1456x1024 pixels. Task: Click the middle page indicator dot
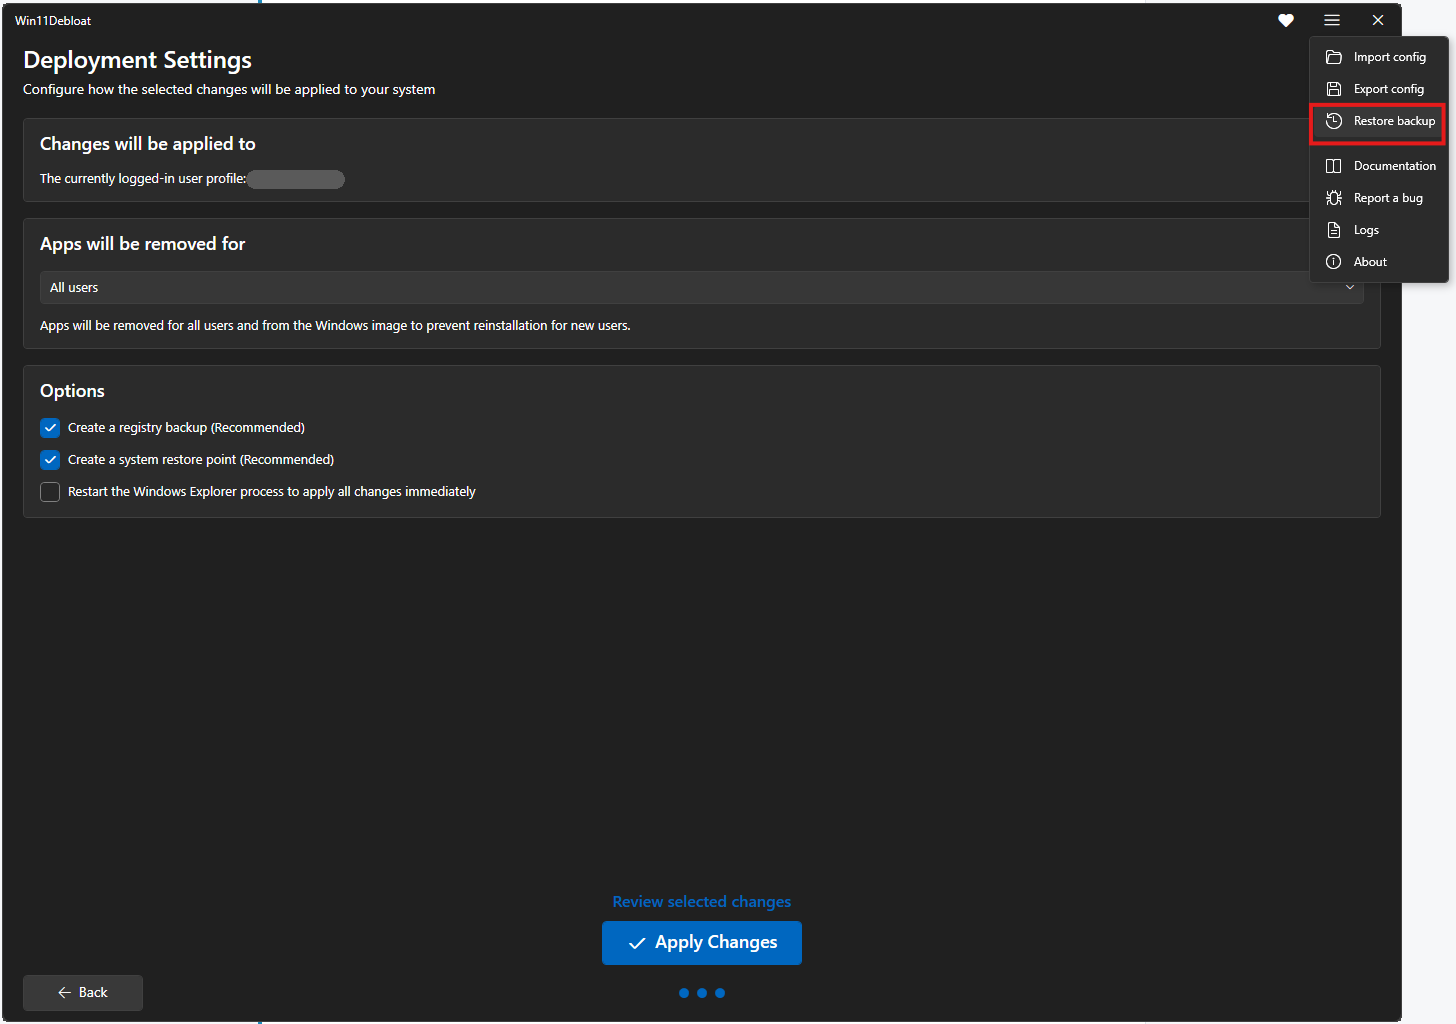coord(702,993)
